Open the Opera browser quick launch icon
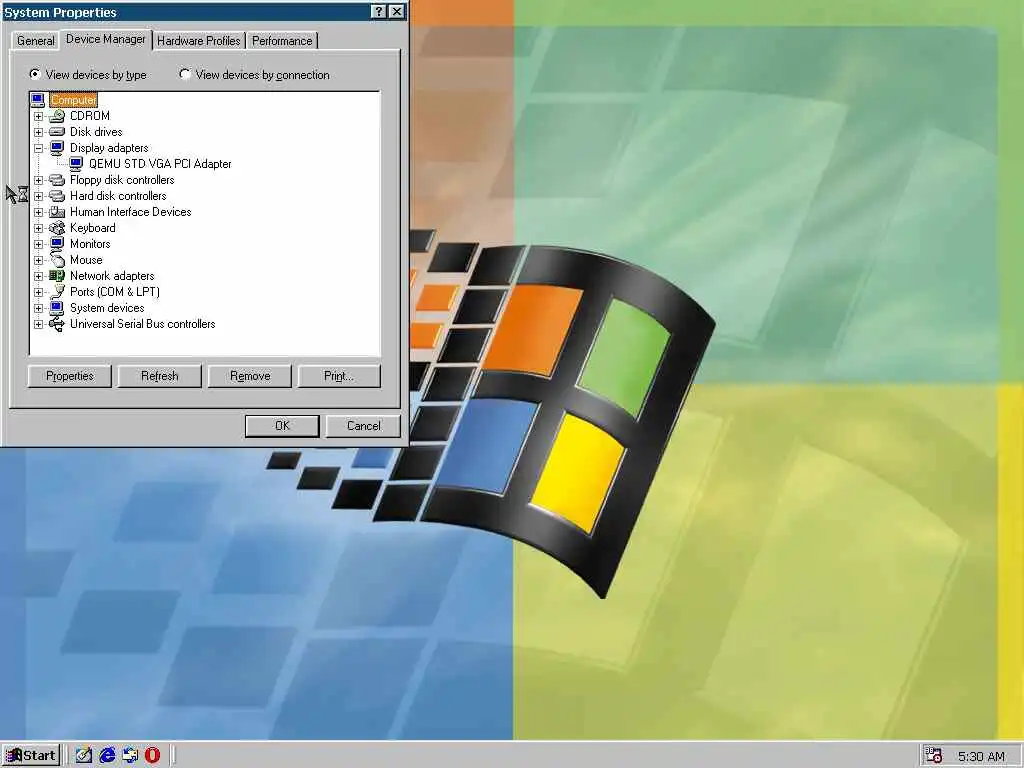The height and width of the screenshot is (768, 1024). [x=152, y=755]
